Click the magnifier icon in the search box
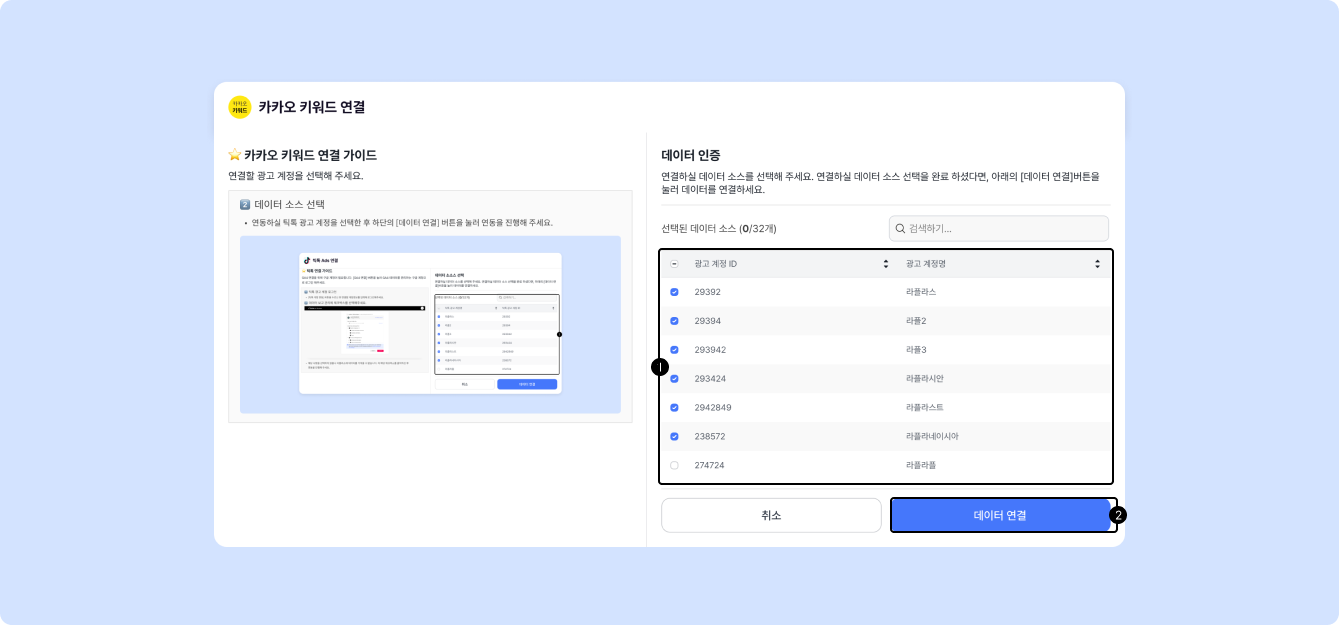Screen dimensions: 1339x625 (900, 229)
